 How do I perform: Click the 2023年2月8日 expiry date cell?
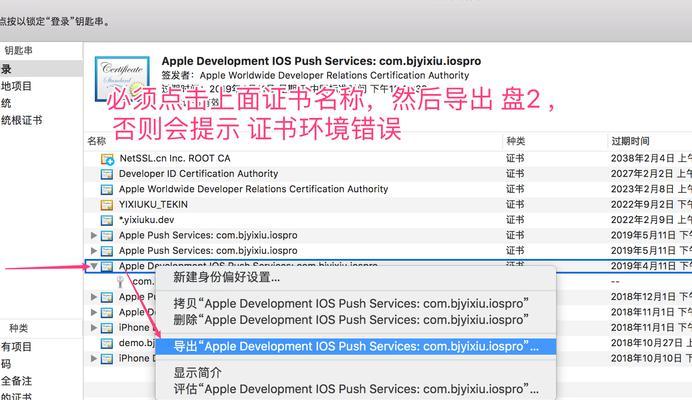pyautogui.click(x=651, y=189)
